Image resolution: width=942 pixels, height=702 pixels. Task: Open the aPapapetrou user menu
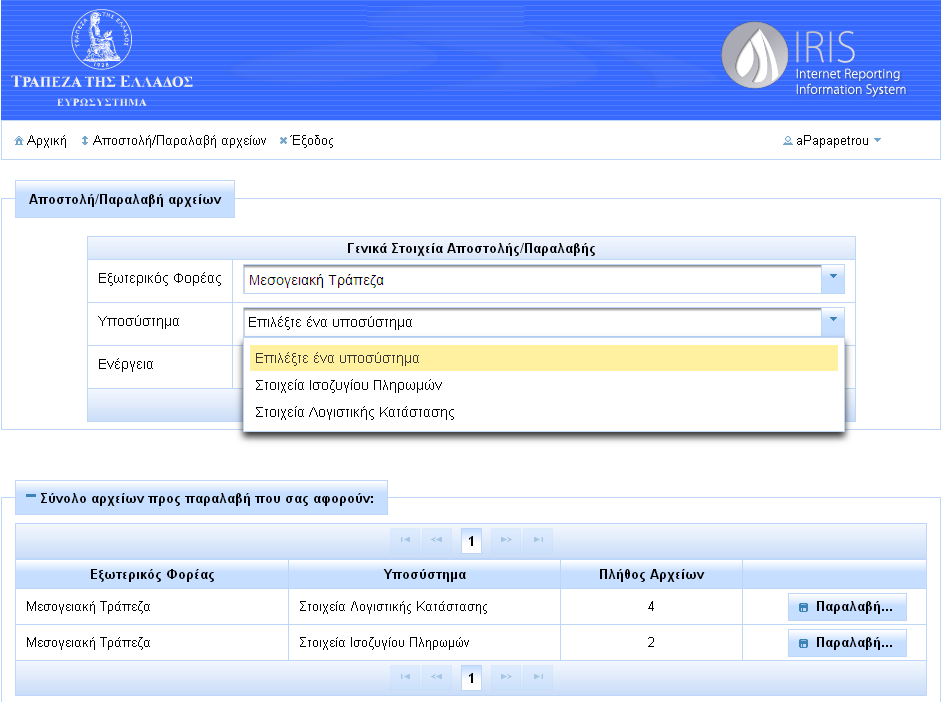832,141
